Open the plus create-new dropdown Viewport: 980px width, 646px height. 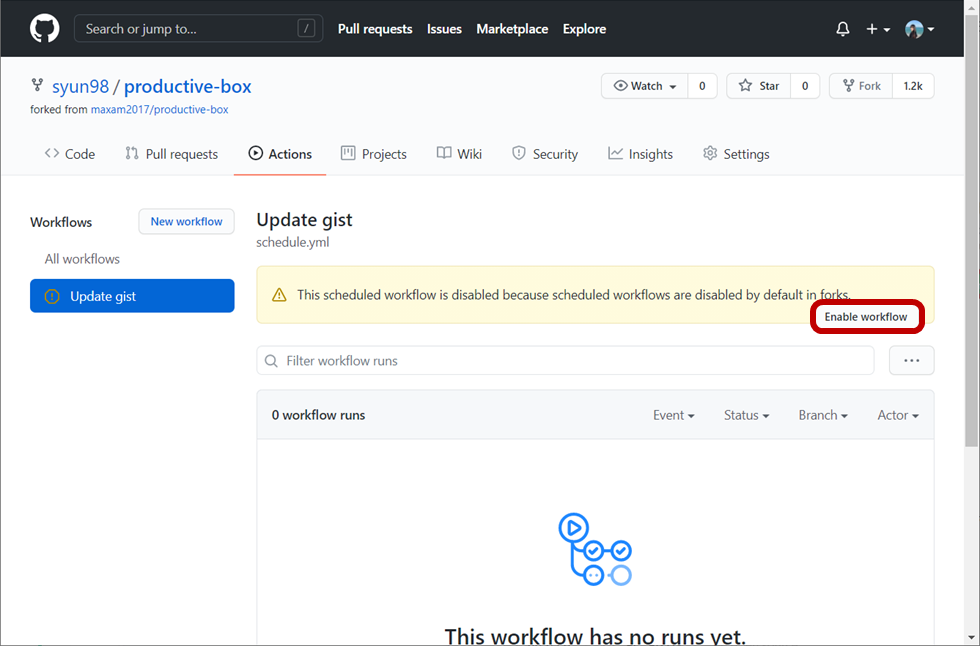(878, 29)
